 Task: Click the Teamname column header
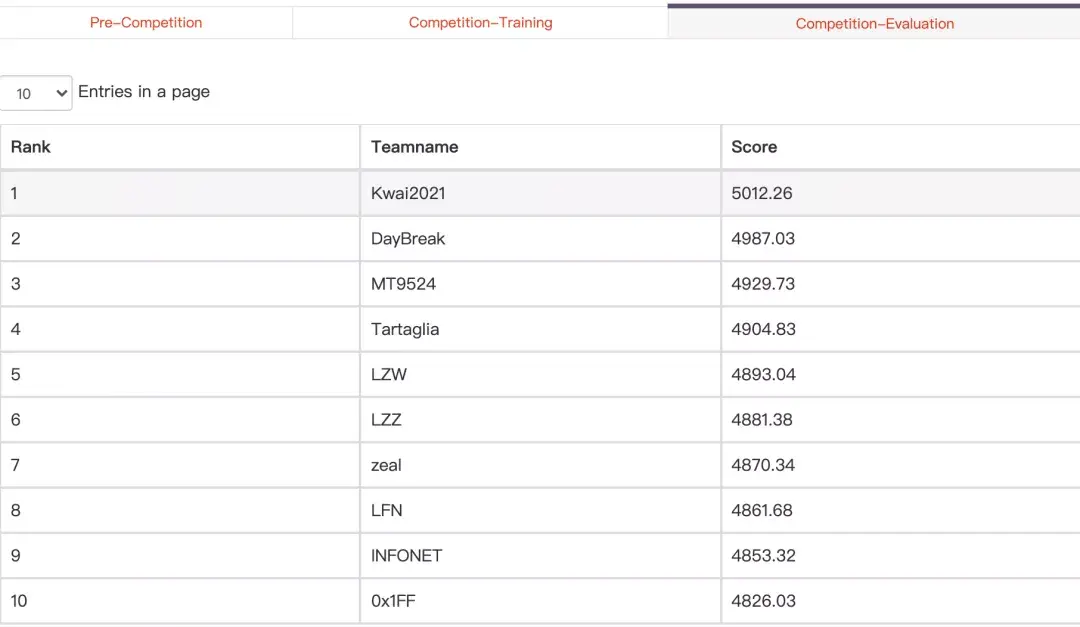[x=414, y=147]
